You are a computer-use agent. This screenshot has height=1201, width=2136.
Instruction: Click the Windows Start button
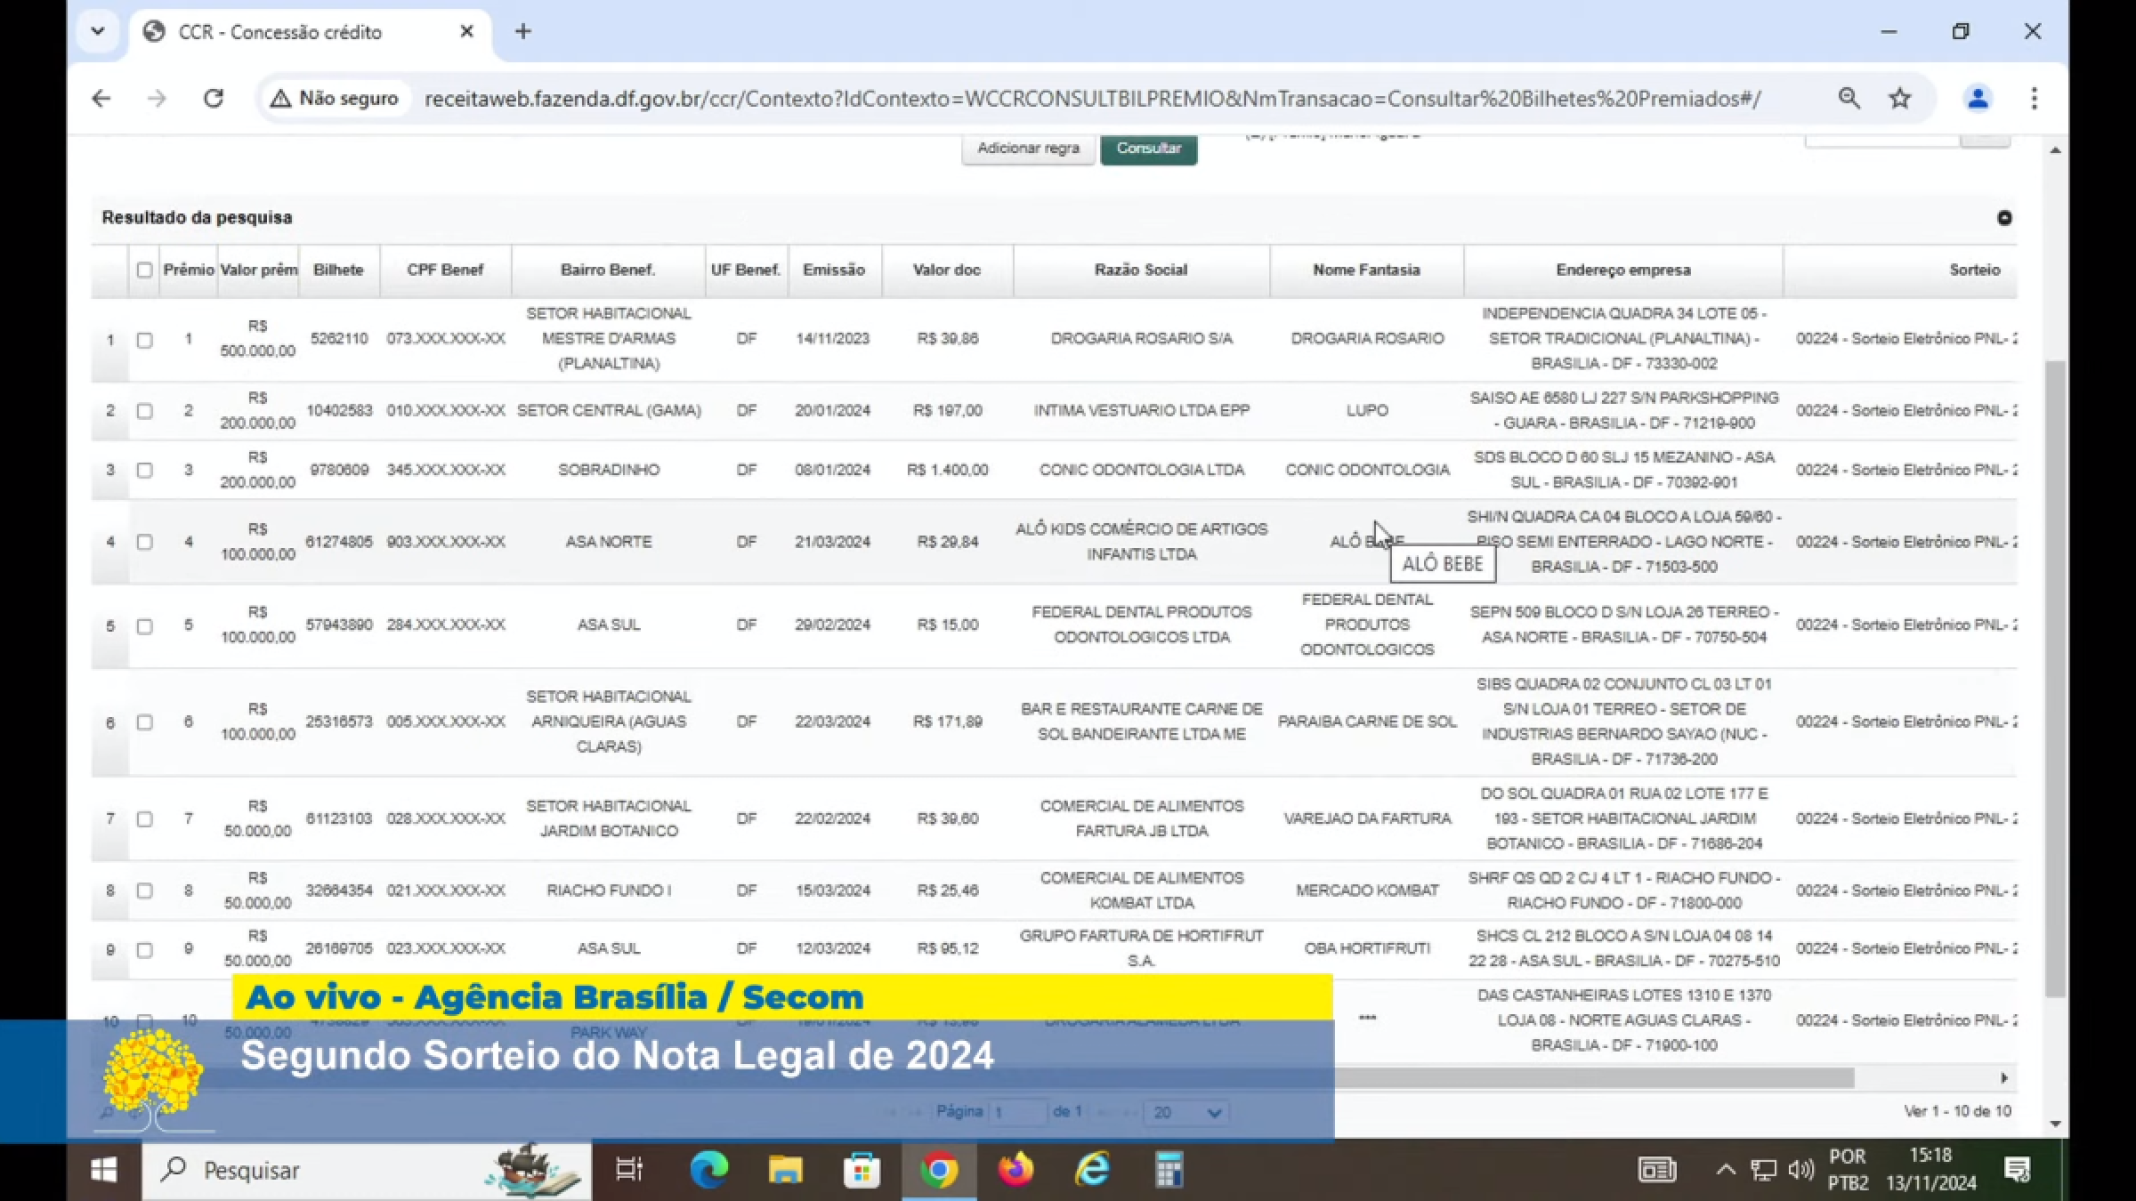pos(103,1169)
